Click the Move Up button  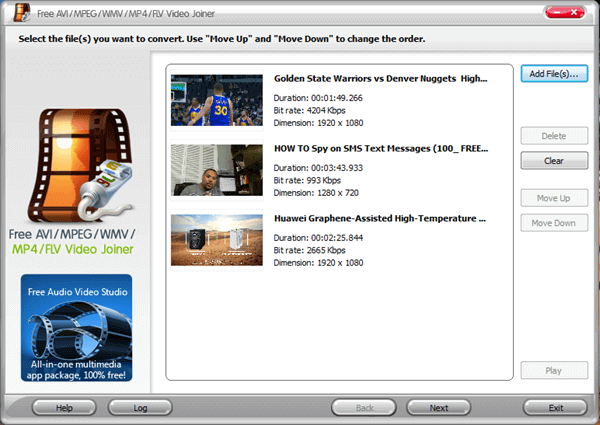tap(554, 198)
